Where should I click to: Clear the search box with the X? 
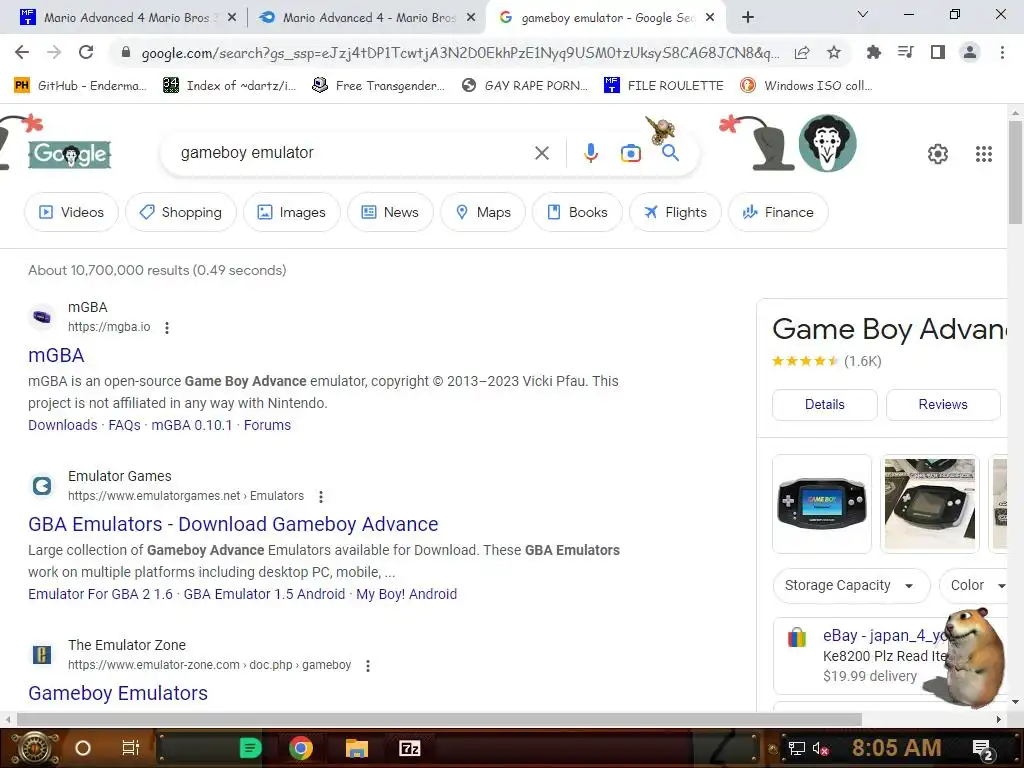[x=541, y=153]
